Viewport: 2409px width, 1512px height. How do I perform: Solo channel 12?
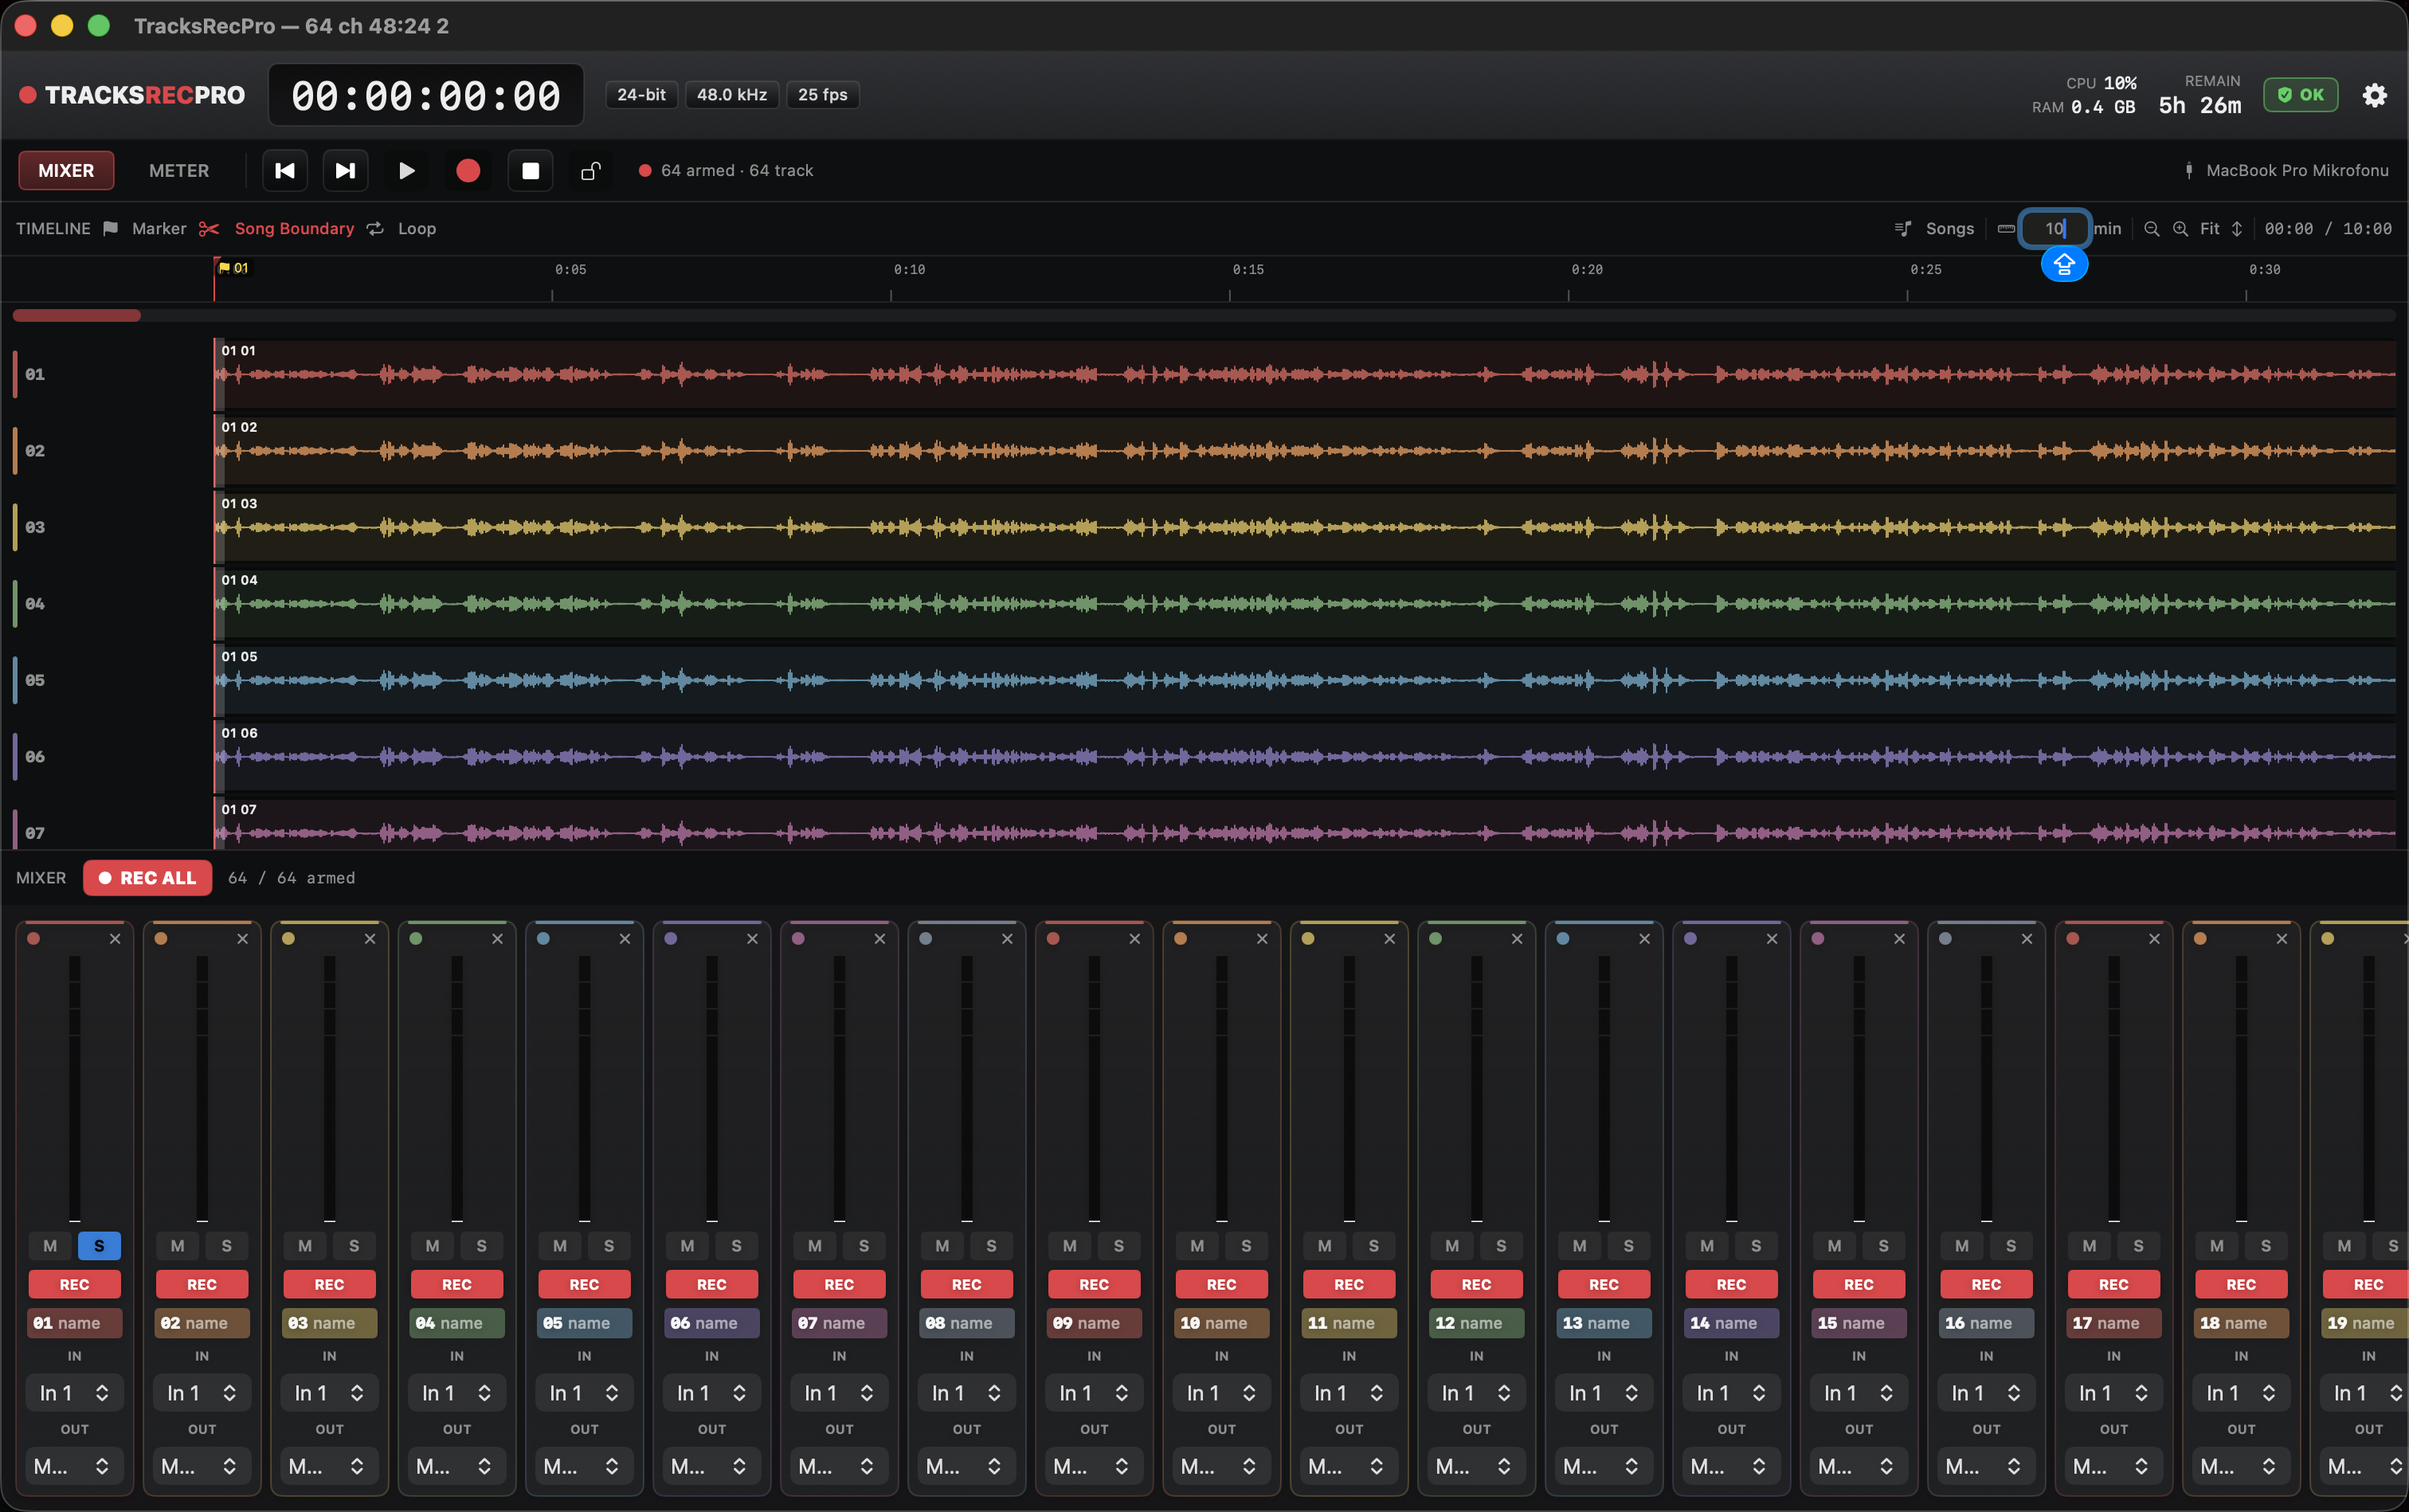(1501, 1246)
